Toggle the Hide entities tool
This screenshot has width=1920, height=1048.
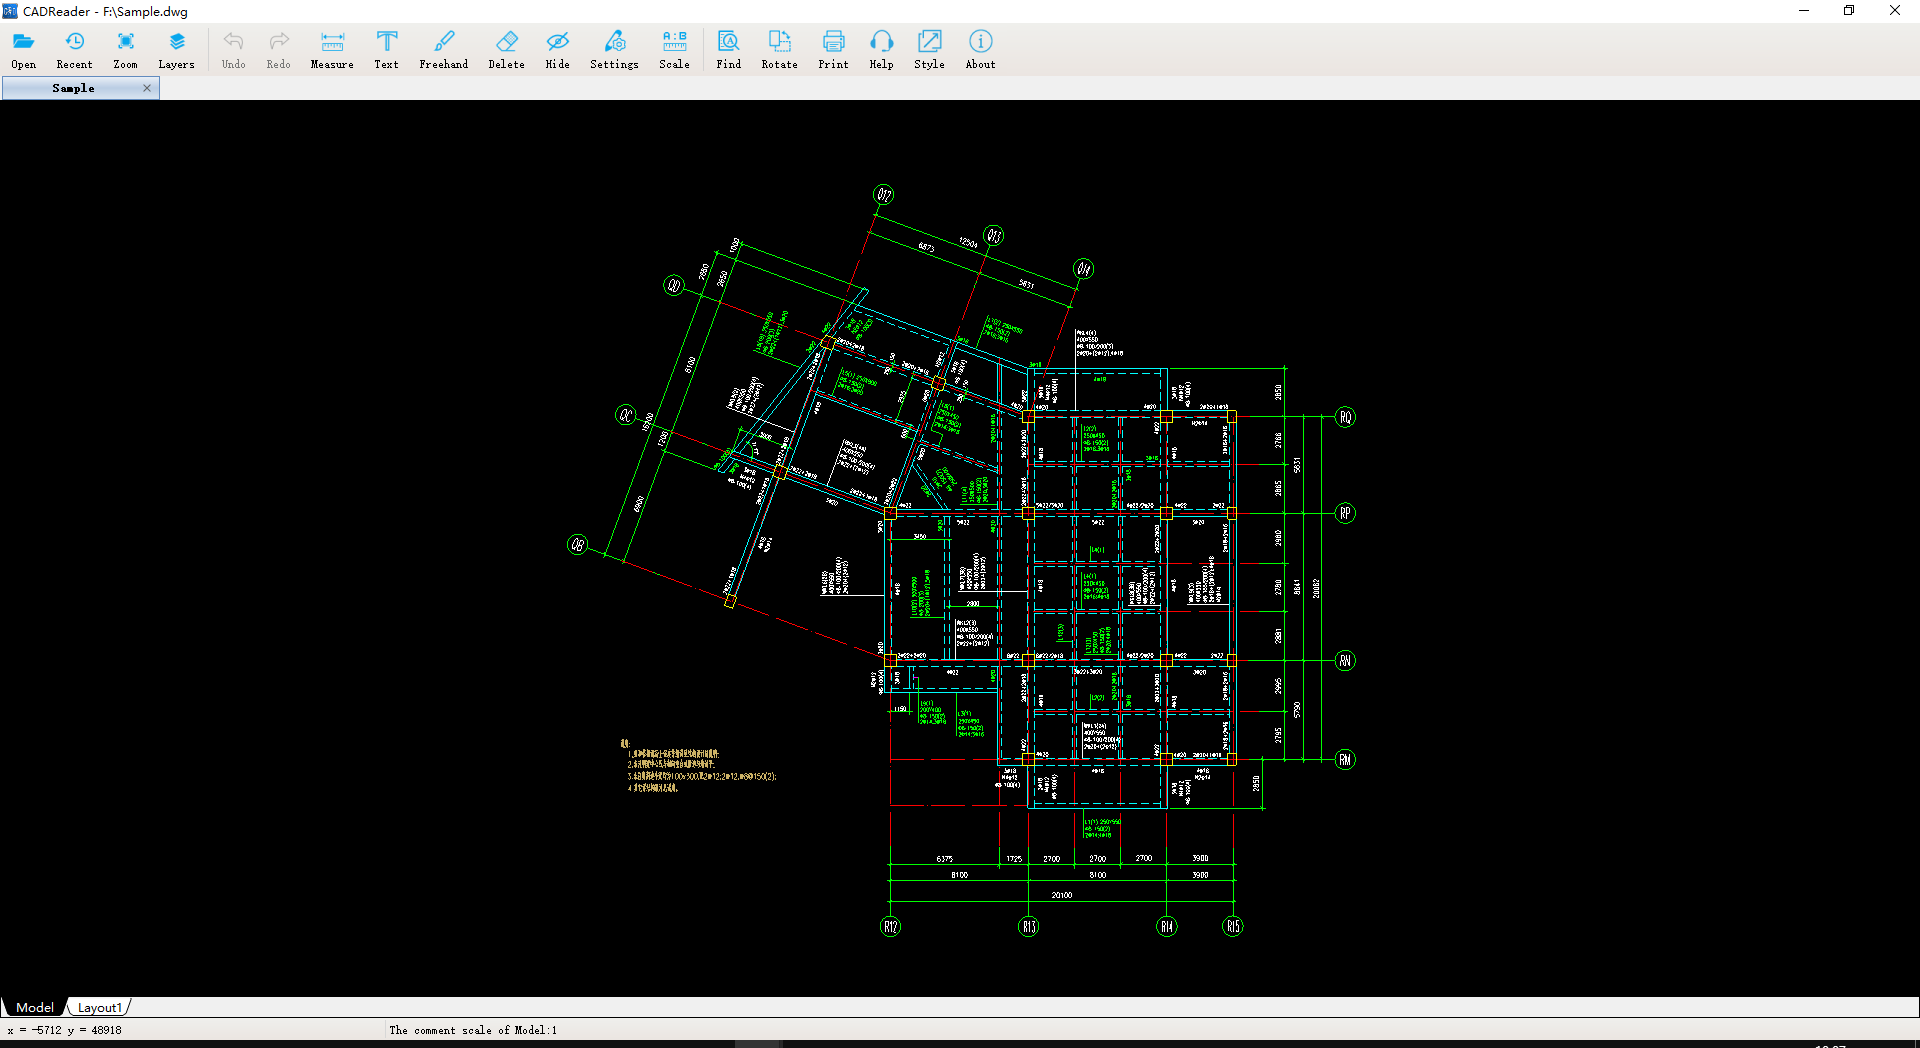pyautogui.click(x=557, y=48)
